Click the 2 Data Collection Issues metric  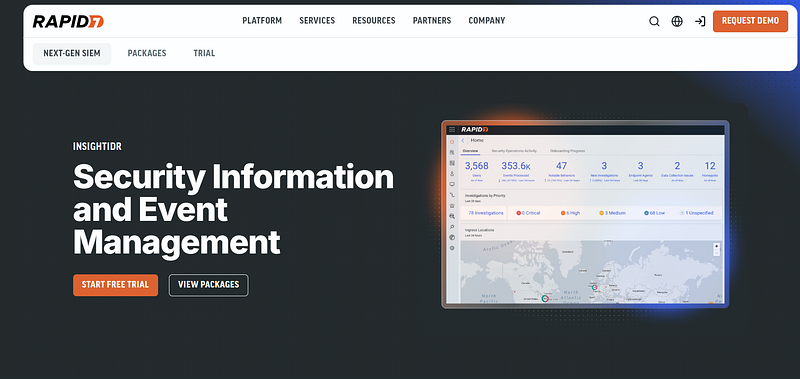(x=677, y=171)
